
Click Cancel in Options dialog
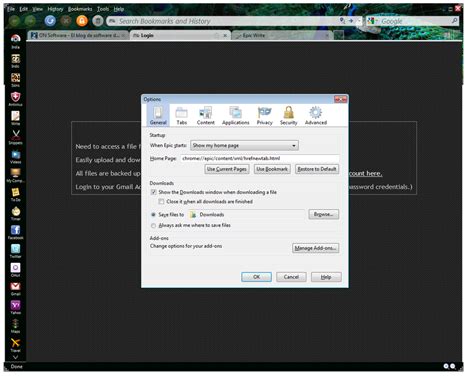click(291, 277)
